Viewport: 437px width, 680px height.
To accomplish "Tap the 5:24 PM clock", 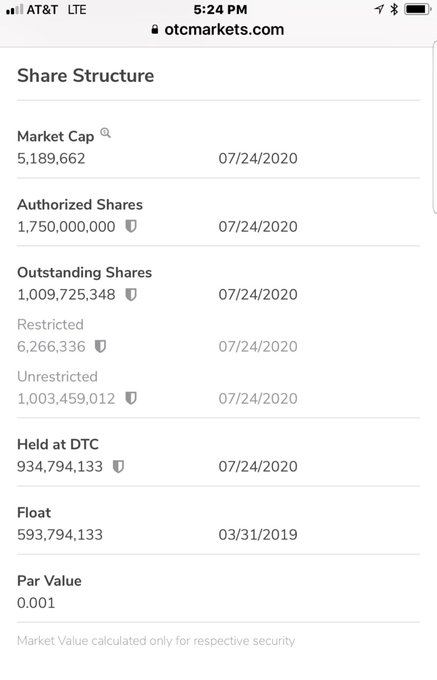I will tap(220, 10).
